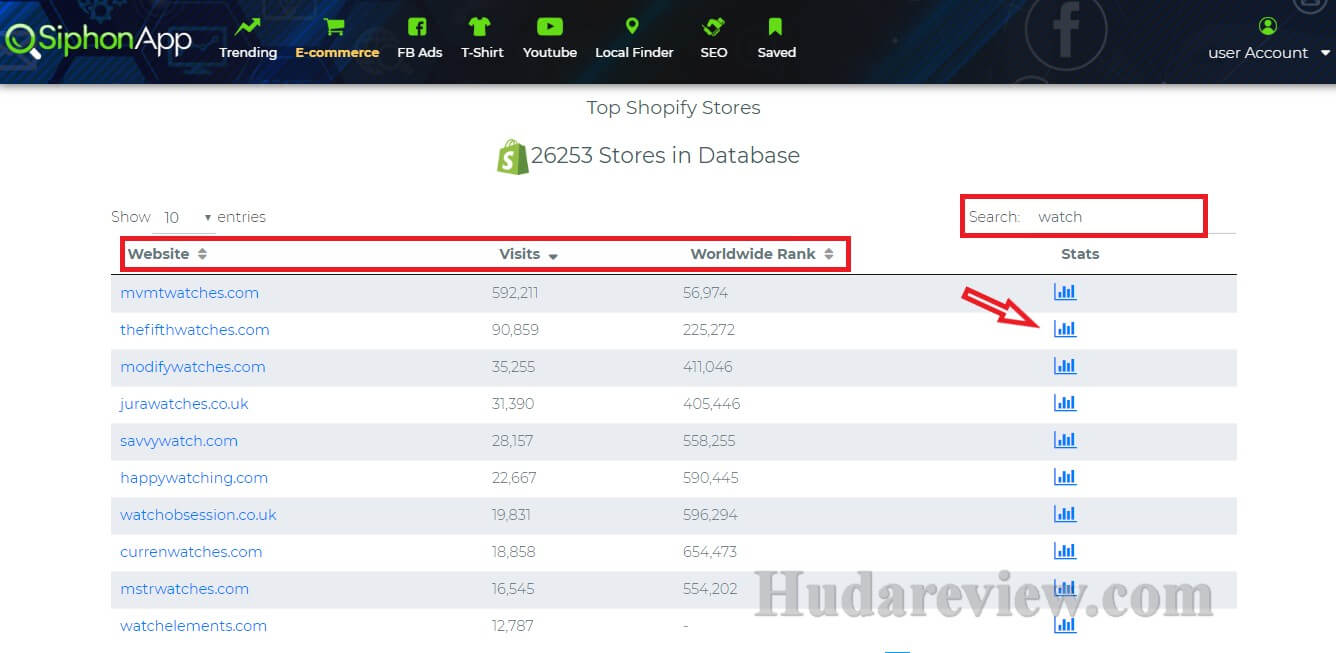Select the 596,294 worldwide rank value
The height and width of the screenshot is (653, 1336).
pos(711,515)
